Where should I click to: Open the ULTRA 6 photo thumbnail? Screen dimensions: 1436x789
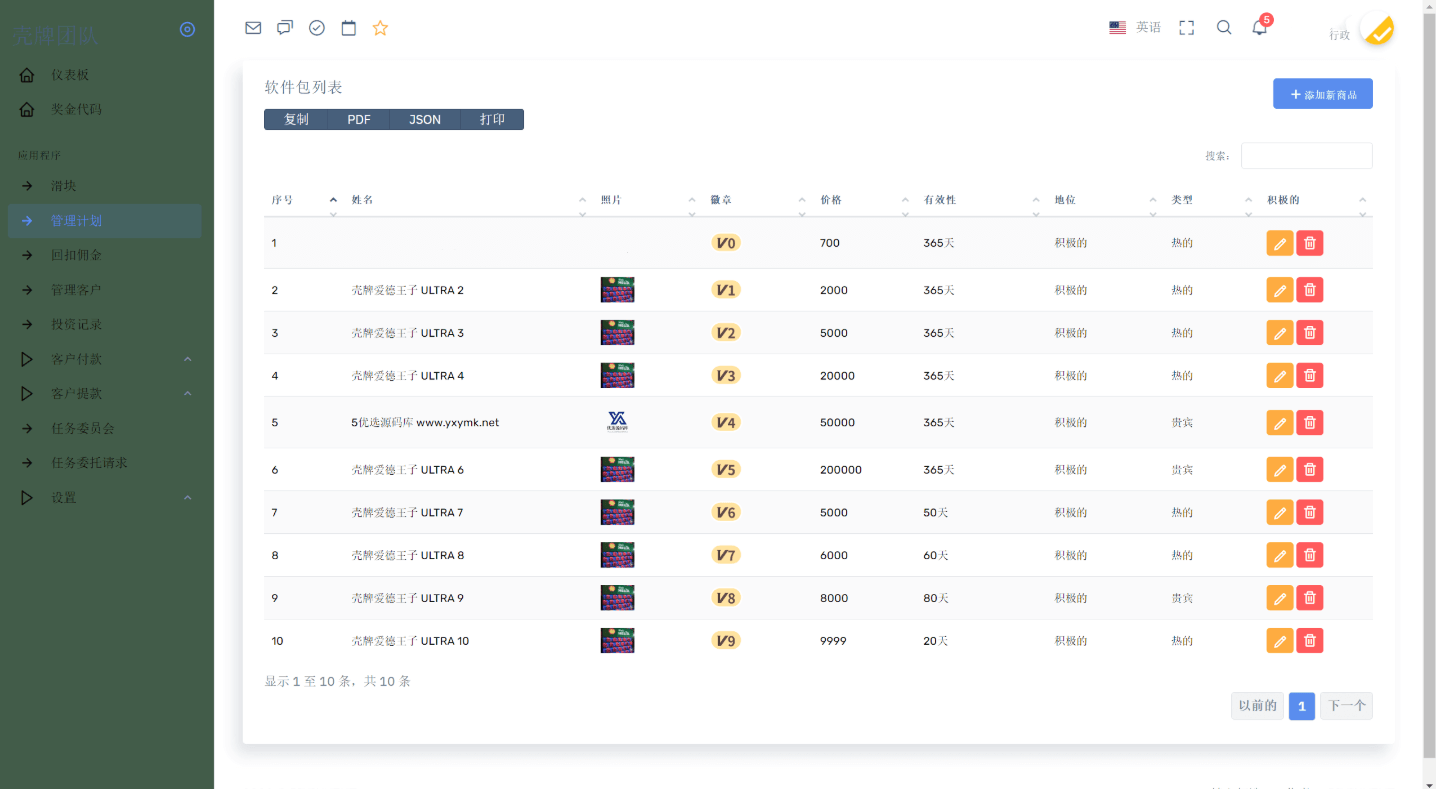click(x=617, y=469)
